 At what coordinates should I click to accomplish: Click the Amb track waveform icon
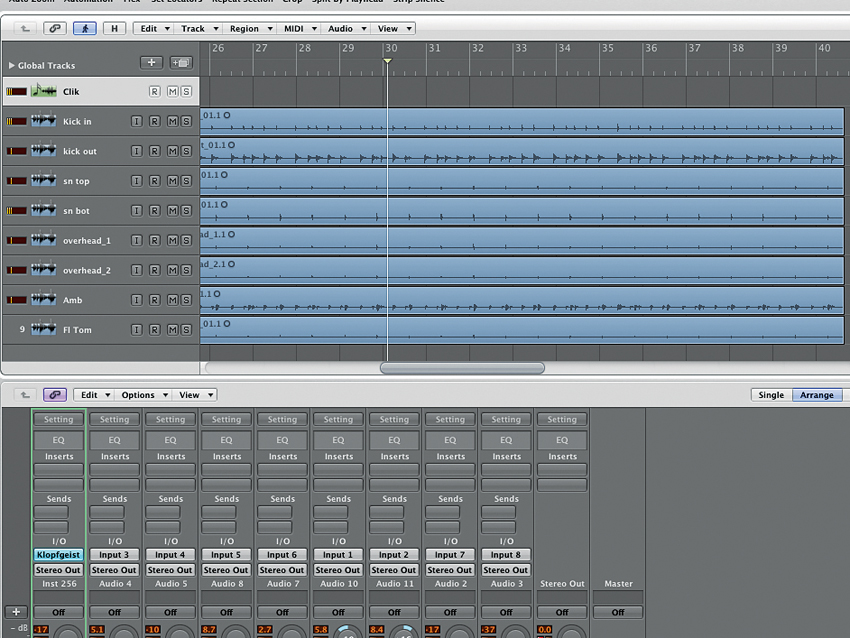pyautogui.click(x=43, y=299)
